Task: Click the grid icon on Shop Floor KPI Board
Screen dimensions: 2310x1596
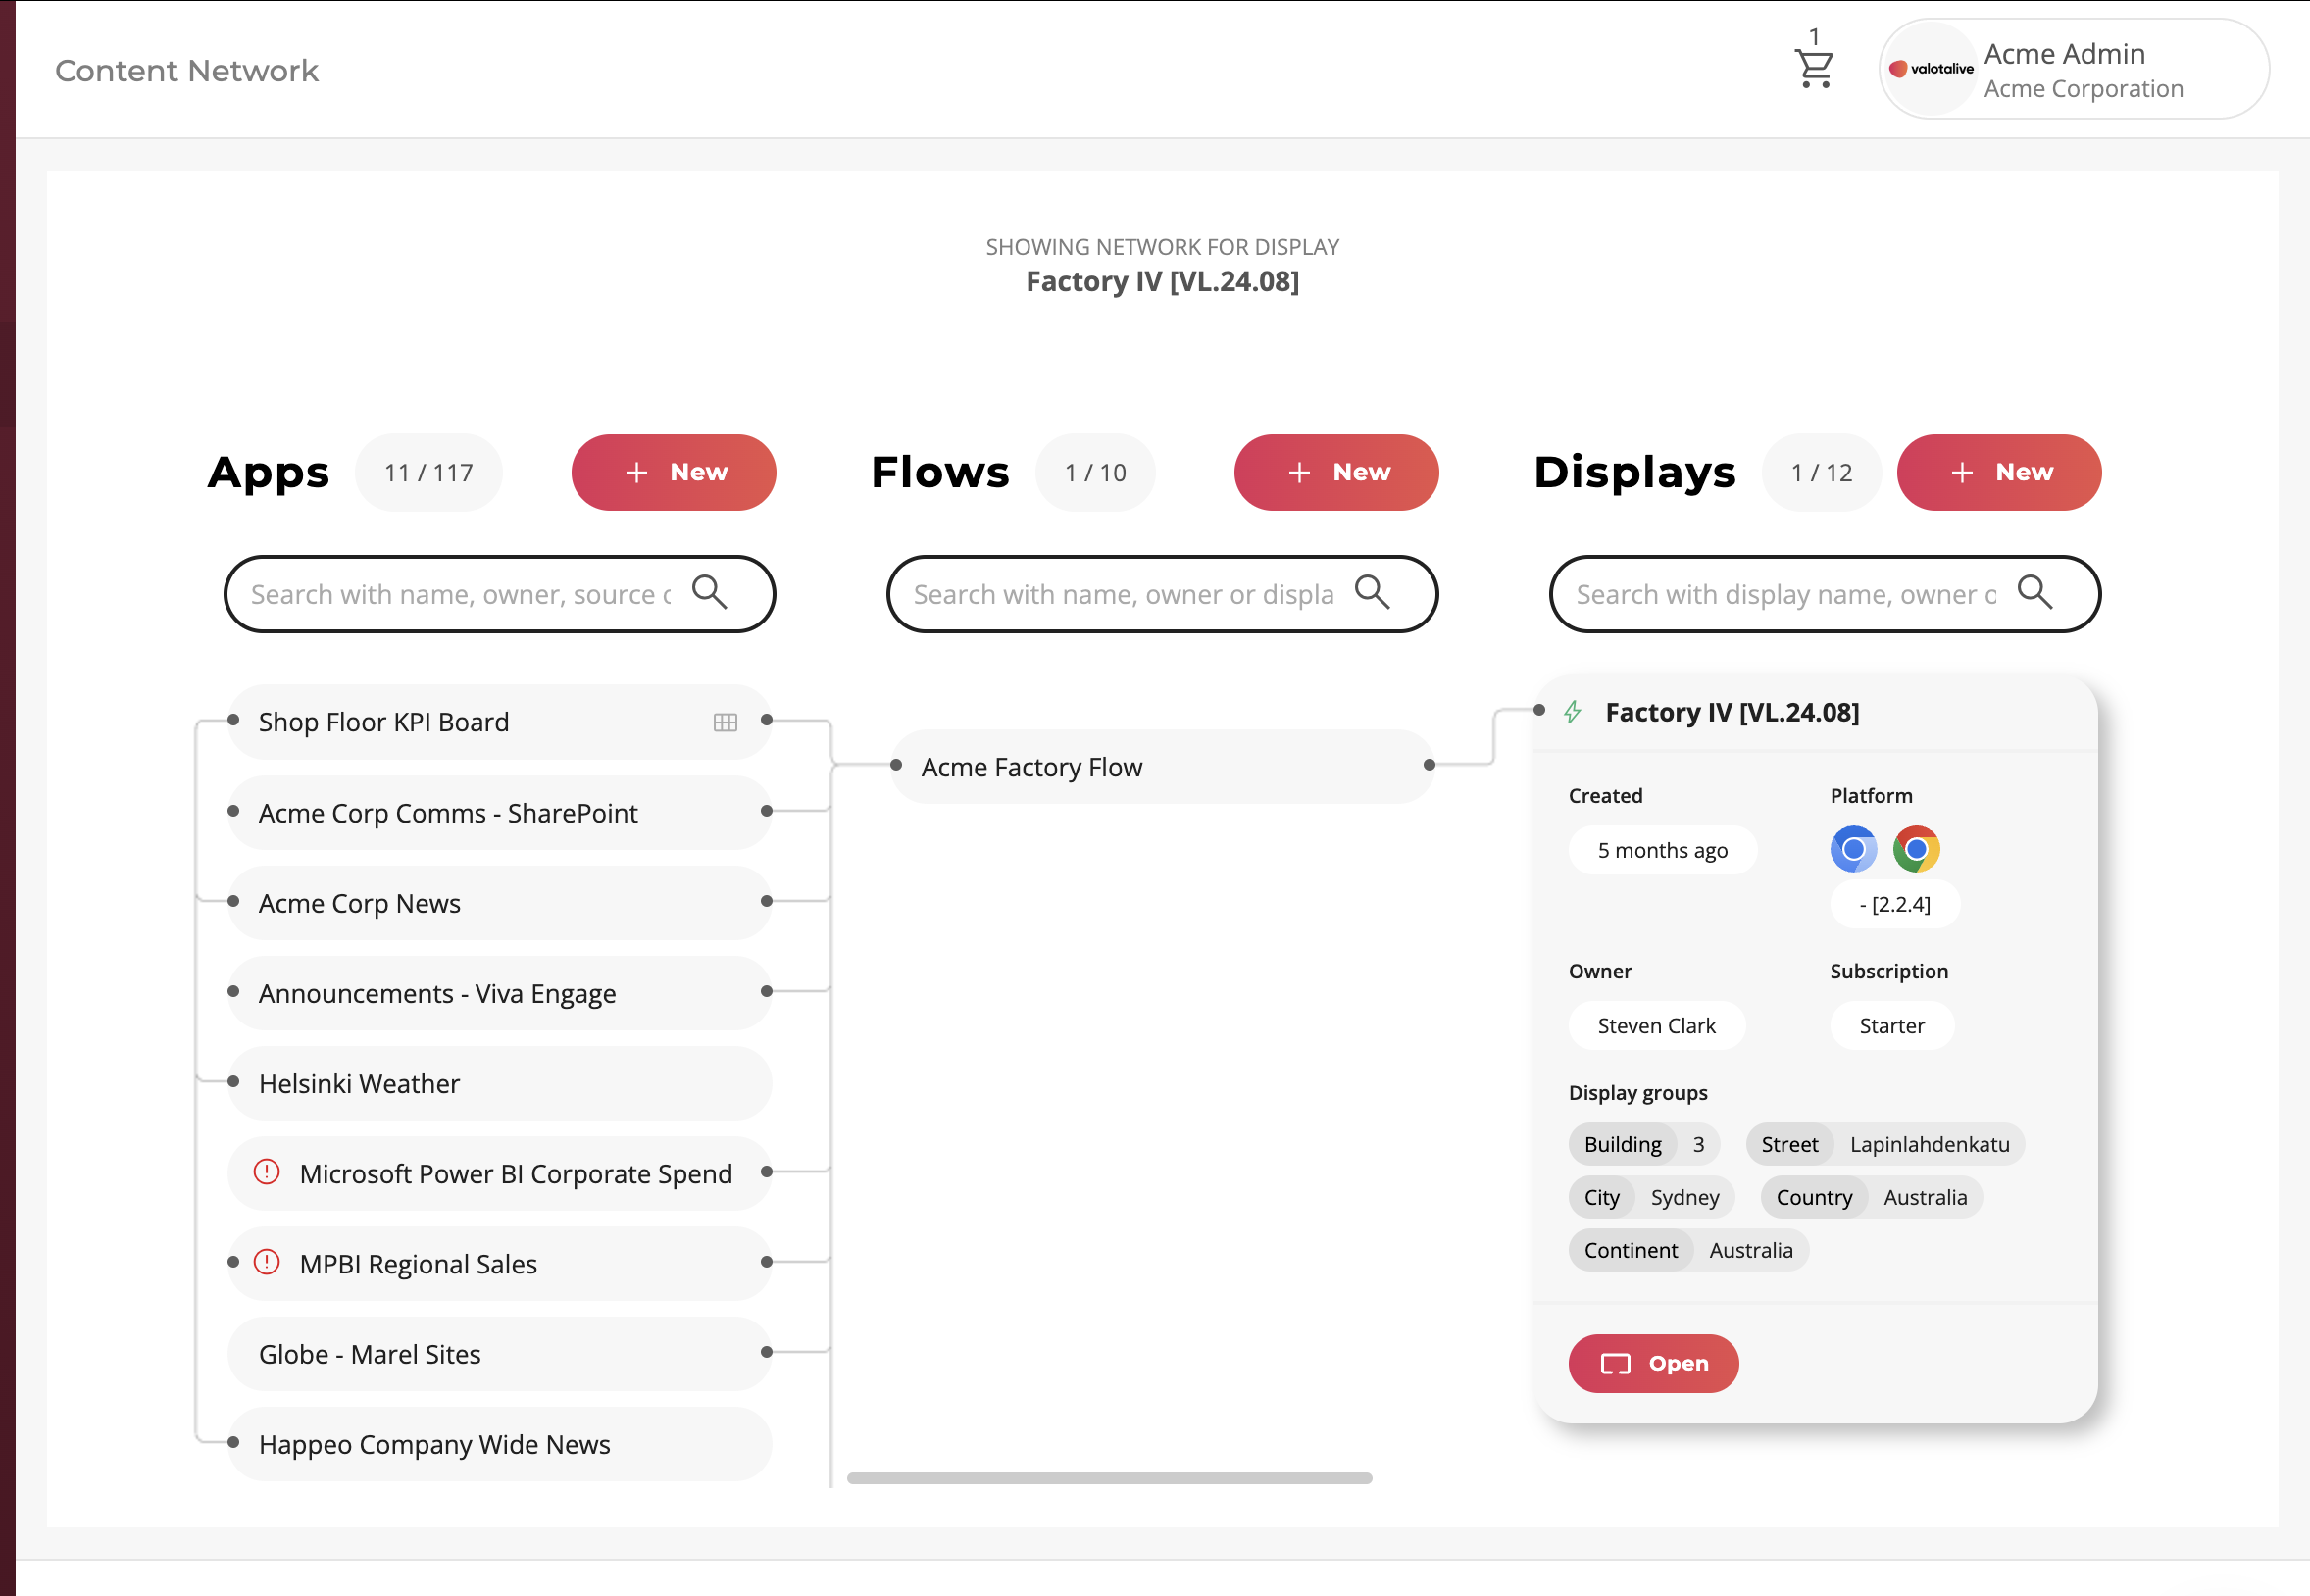Action: [x=724, y=721]
